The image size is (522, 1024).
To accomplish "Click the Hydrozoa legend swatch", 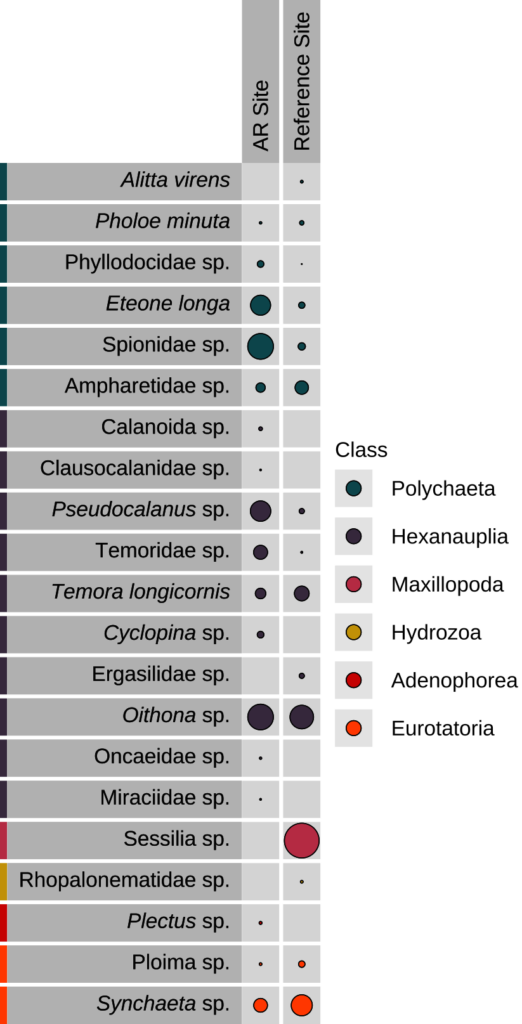I will (353, 632).
